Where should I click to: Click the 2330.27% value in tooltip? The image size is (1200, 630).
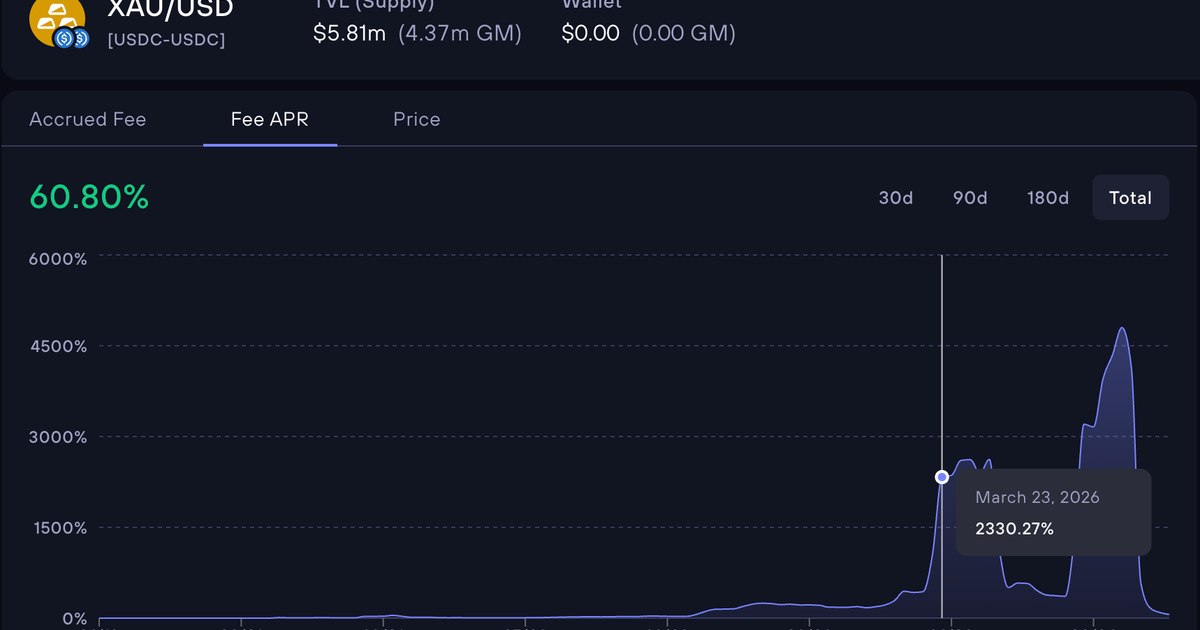(1015, 529)
